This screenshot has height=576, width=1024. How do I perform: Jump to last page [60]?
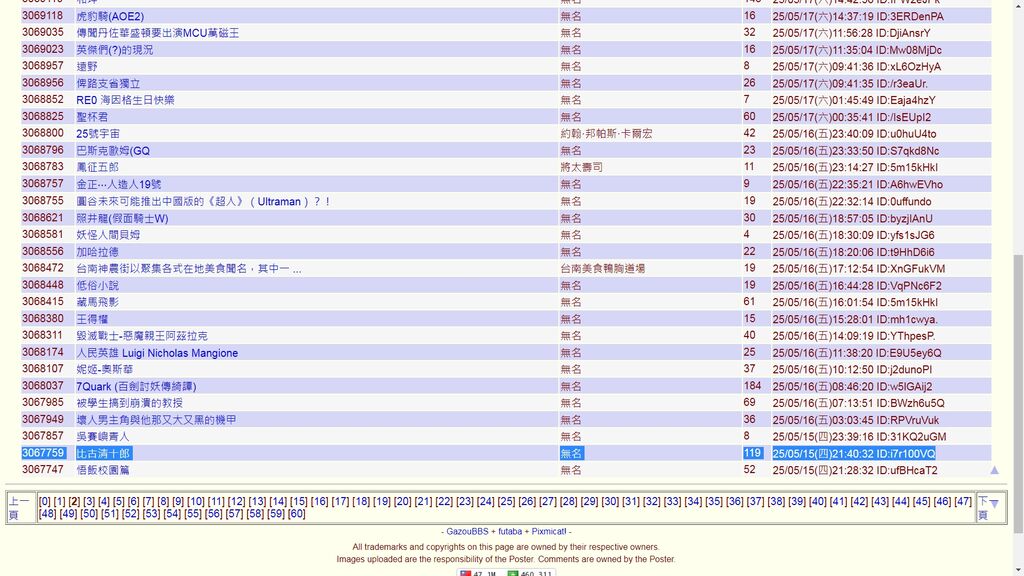(x=296, y=514)
